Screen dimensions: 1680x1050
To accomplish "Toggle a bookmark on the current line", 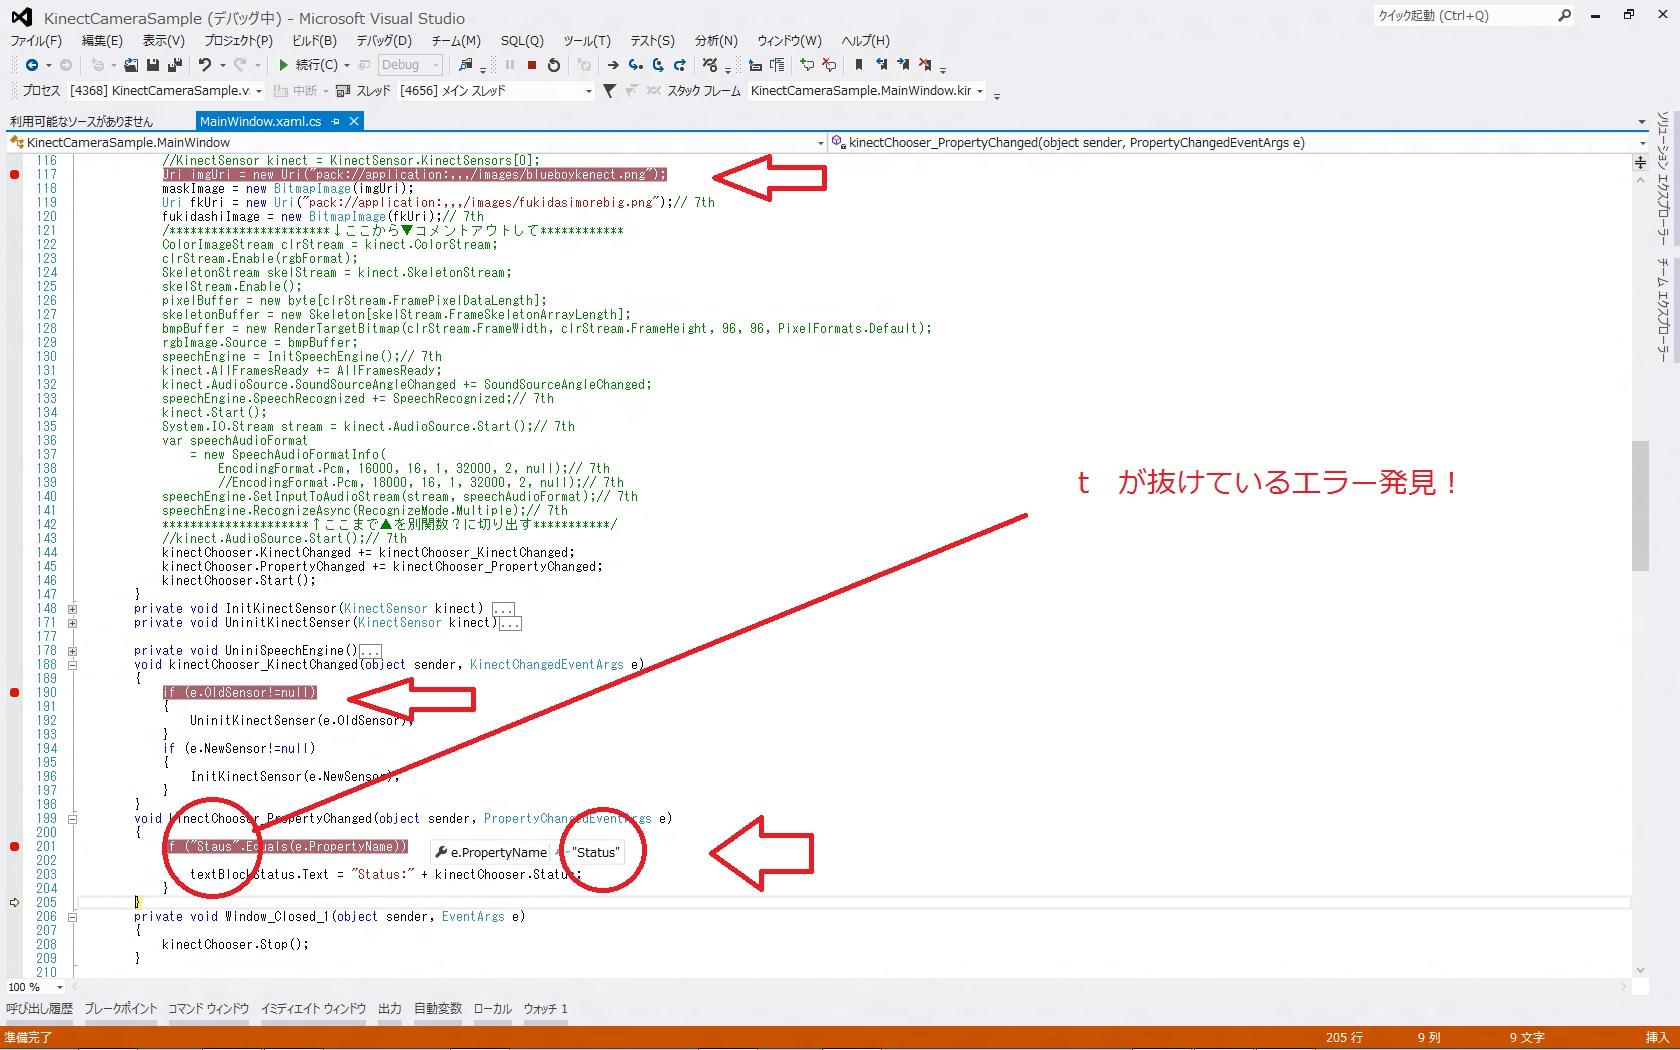I will pos(858,65).
